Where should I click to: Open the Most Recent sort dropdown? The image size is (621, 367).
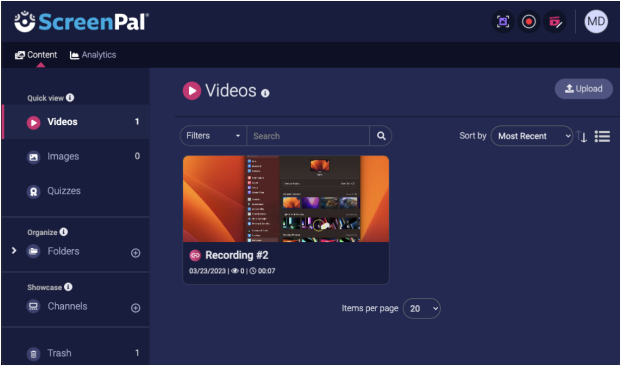pyautogui.click(x=532, y=136)
